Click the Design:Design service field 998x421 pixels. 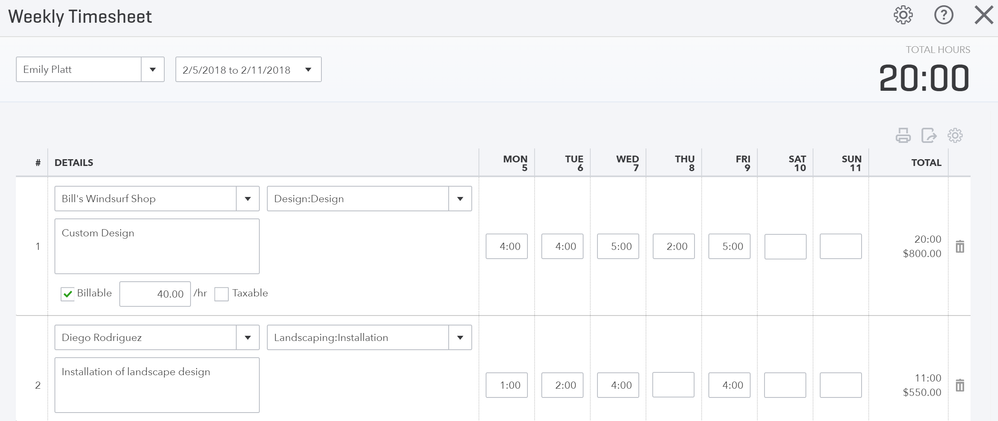358,199
